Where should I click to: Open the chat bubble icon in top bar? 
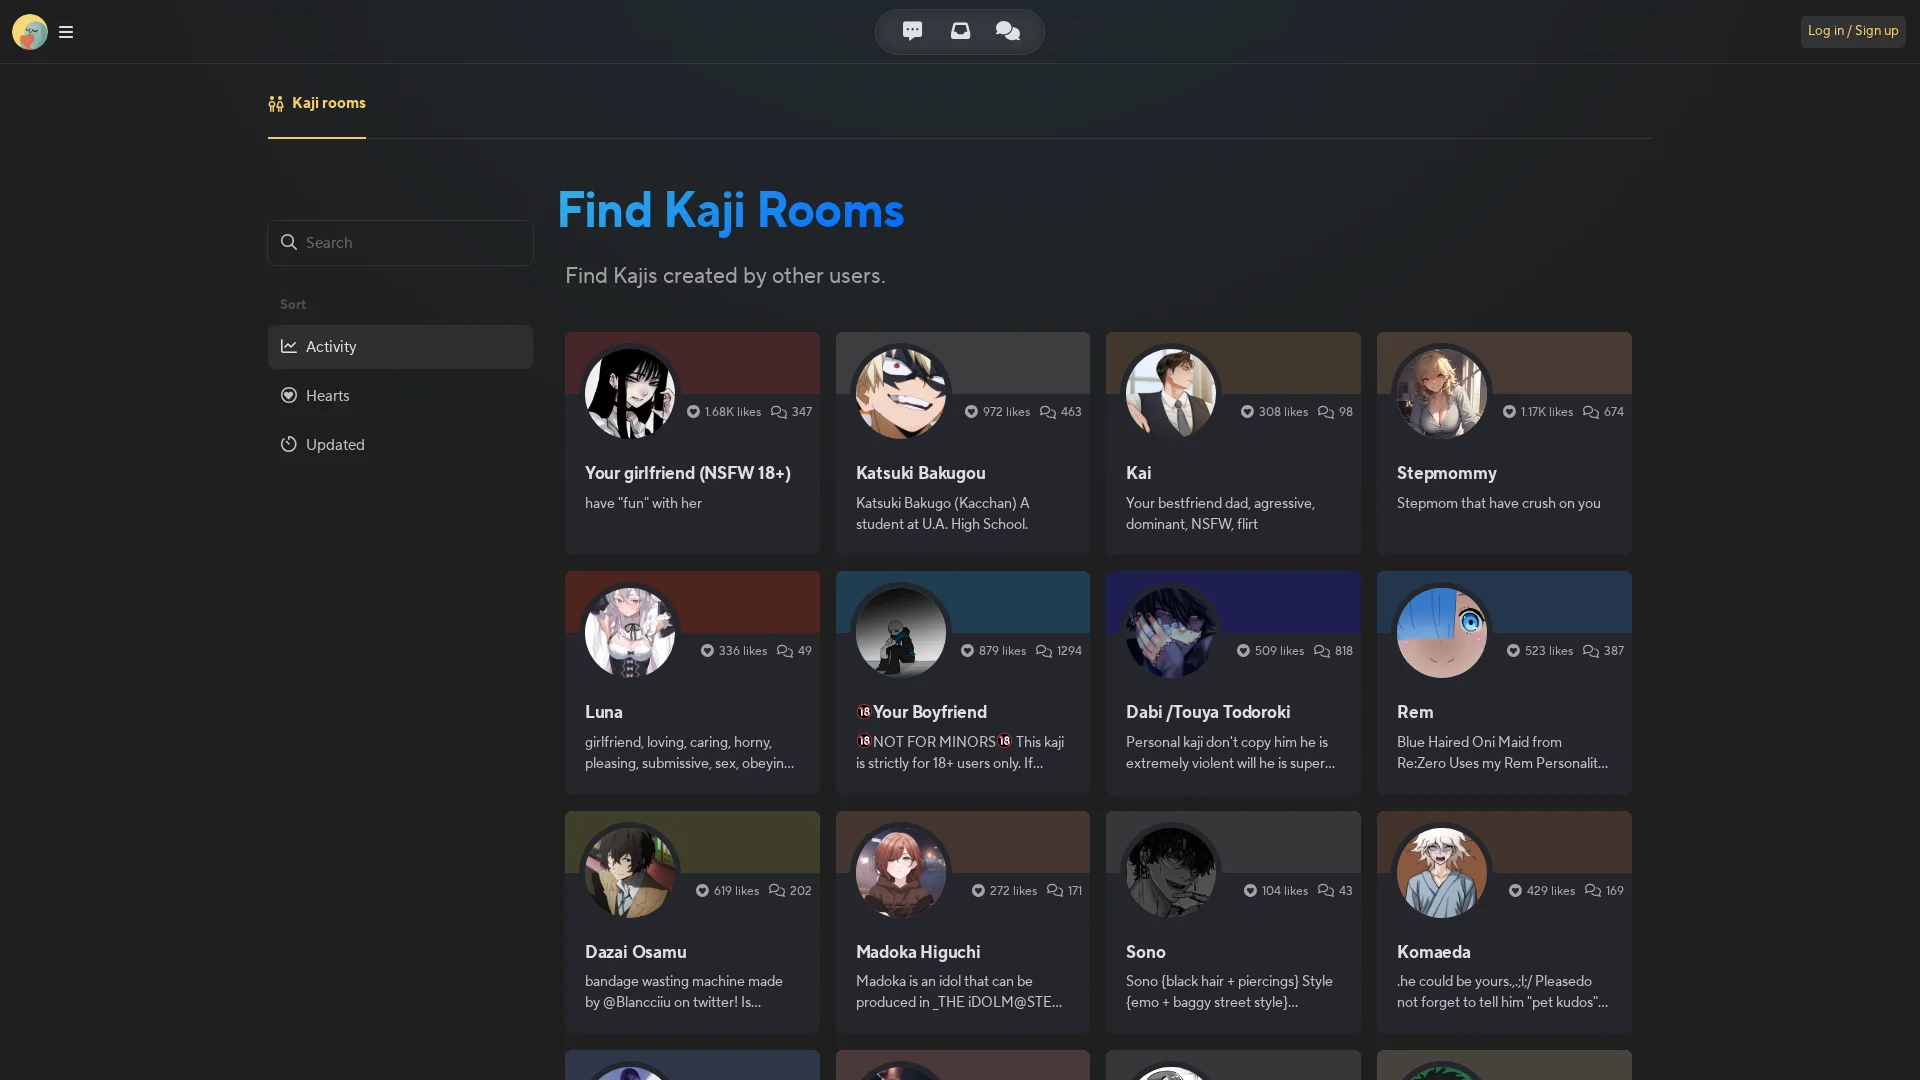(912, 31)
